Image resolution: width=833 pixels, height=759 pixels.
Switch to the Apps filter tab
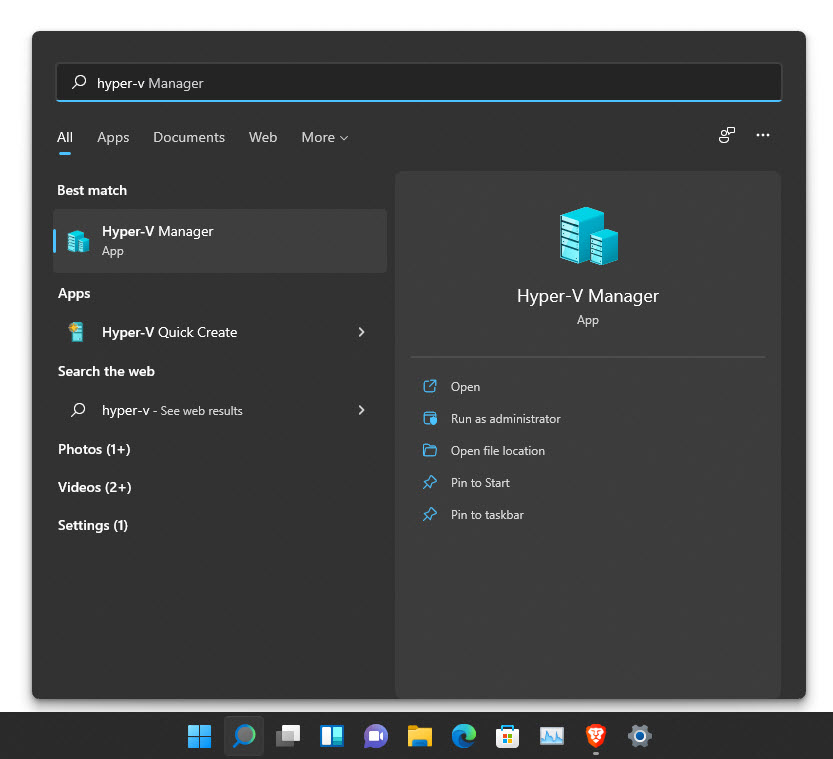click(x=113, y=137)
